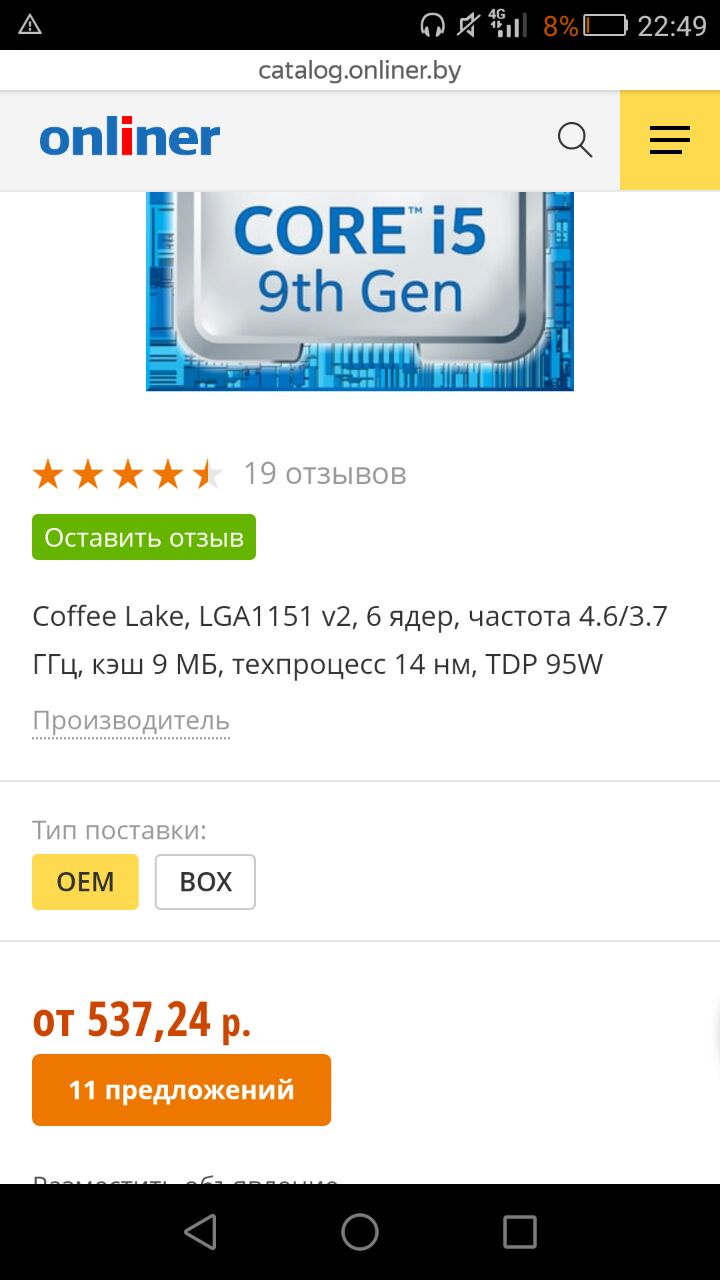Open the yellow hamburger menu

(x=670, y=140)
